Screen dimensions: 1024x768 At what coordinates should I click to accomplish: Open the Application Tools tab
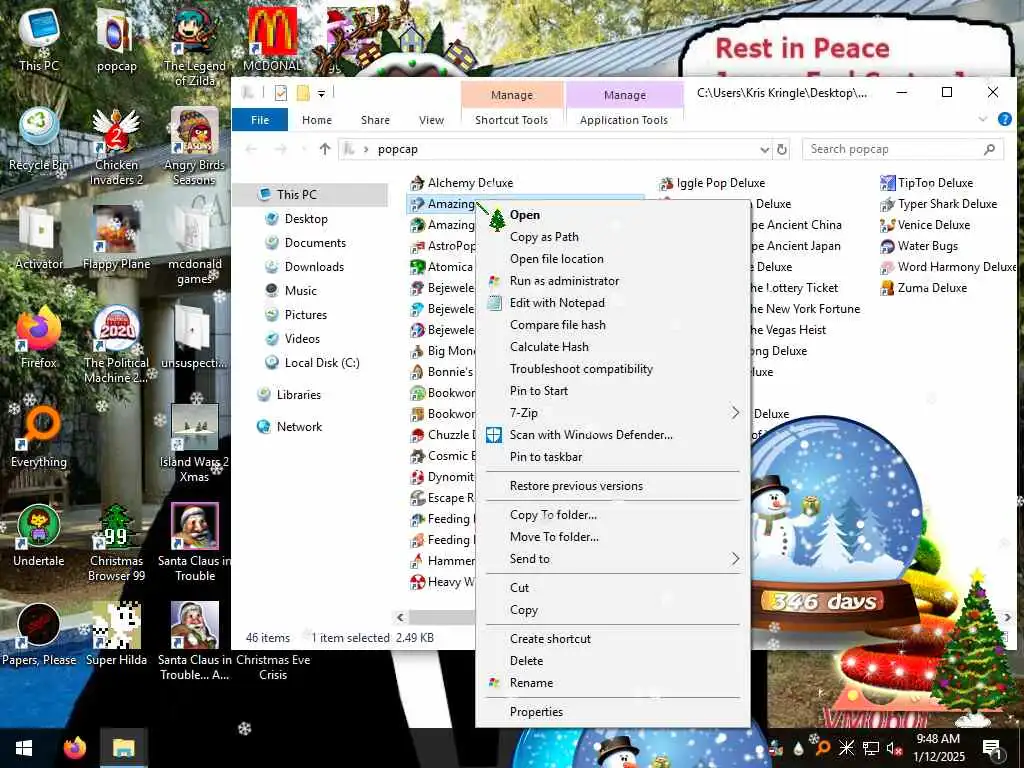click(x=624, y=120)
